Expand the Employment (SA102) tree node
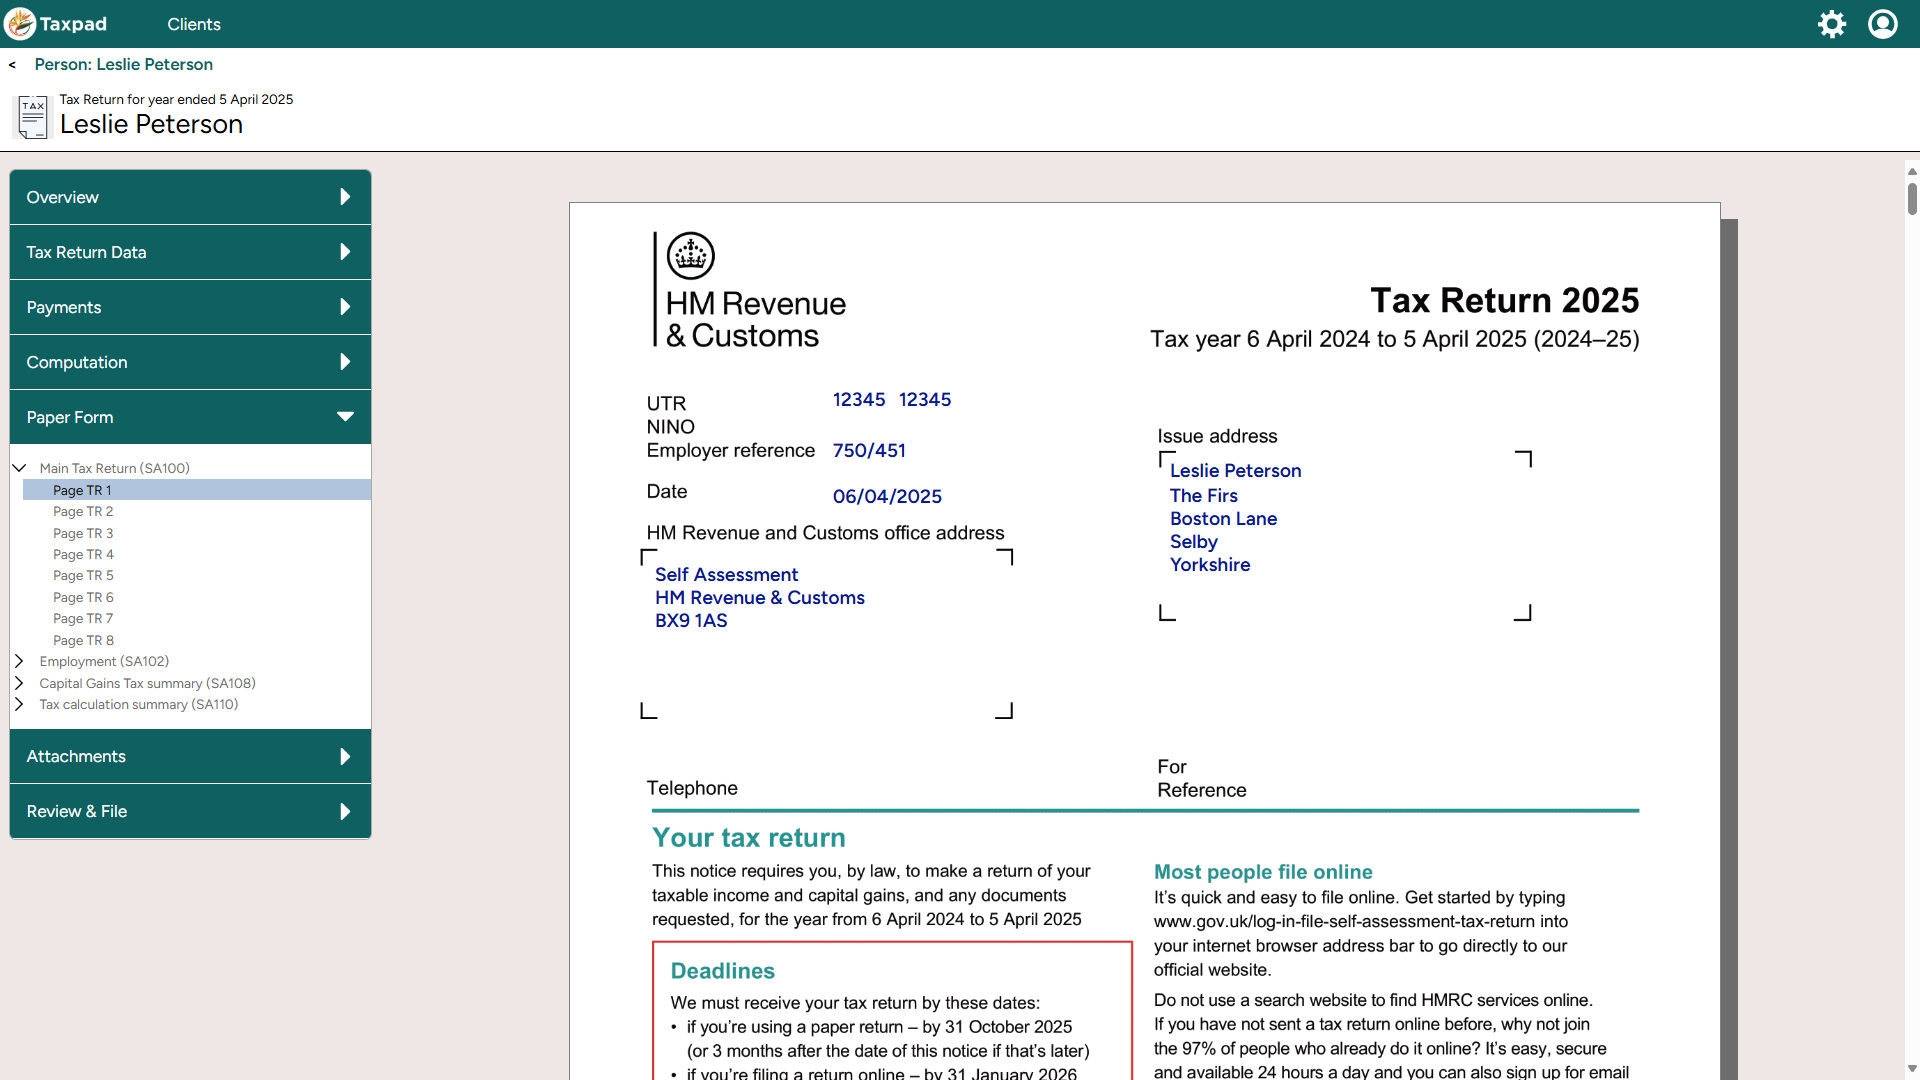The image size is (1920, 1080). coord(19,661)
